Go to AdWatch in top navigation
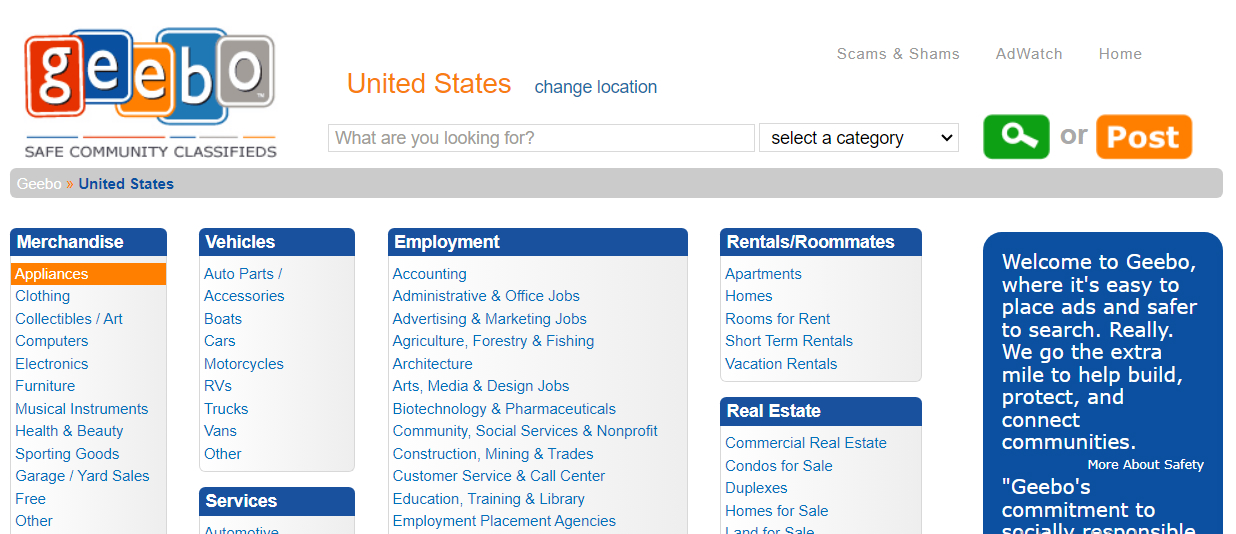This screenshot has width=1236, height=534. (x=1029, y=54)
